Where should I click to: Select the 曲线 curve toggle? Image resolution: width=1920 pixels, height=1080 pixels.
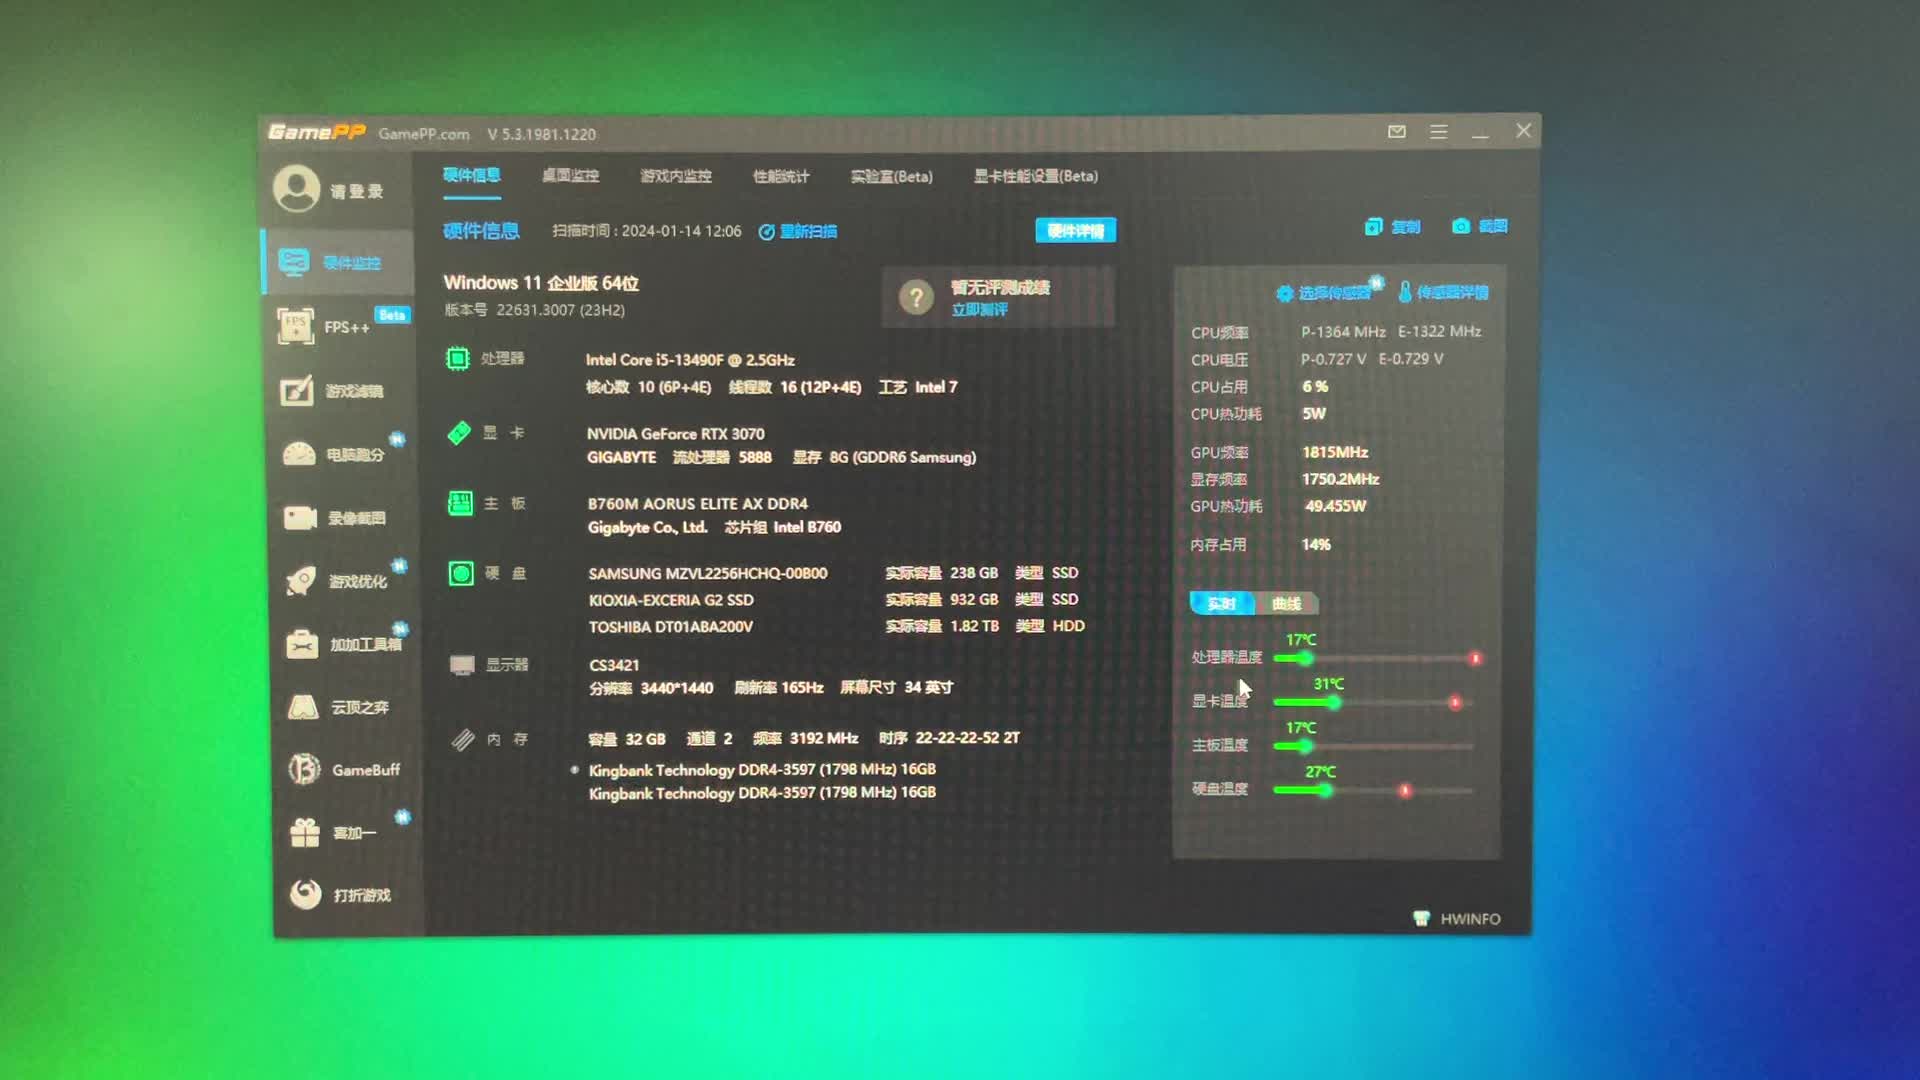tap(1286, 603)
